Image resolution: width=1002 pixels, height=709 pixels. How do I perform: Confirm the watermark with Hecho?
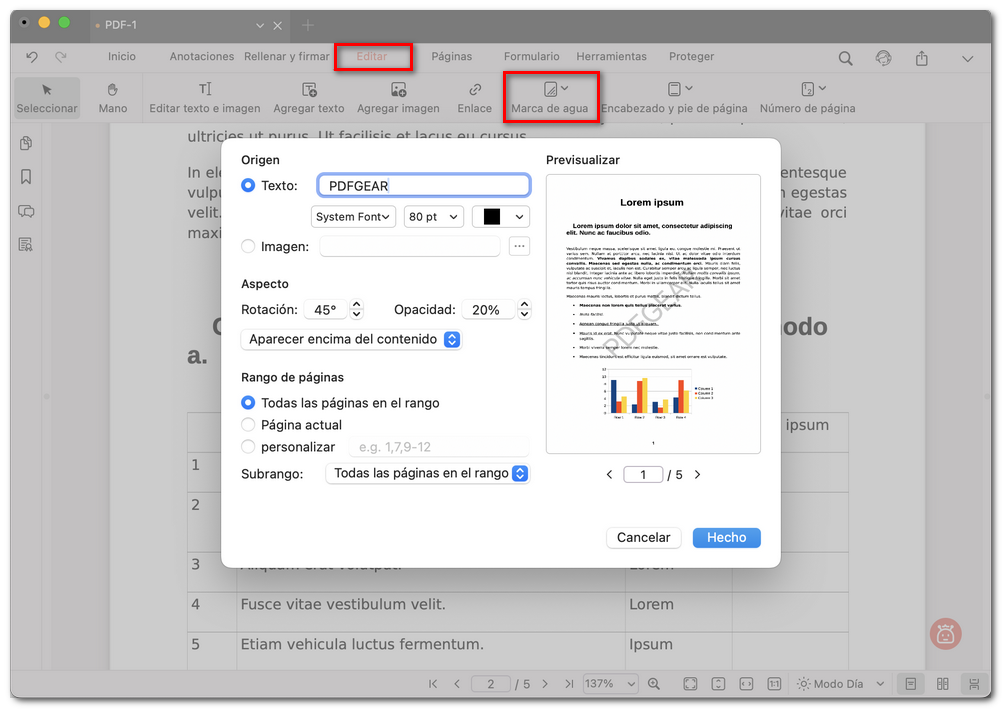click(727, 538)
